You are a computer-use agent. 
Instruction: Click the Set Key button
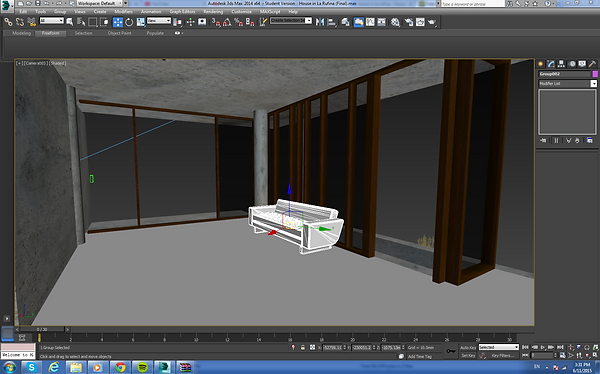(468, 356)
